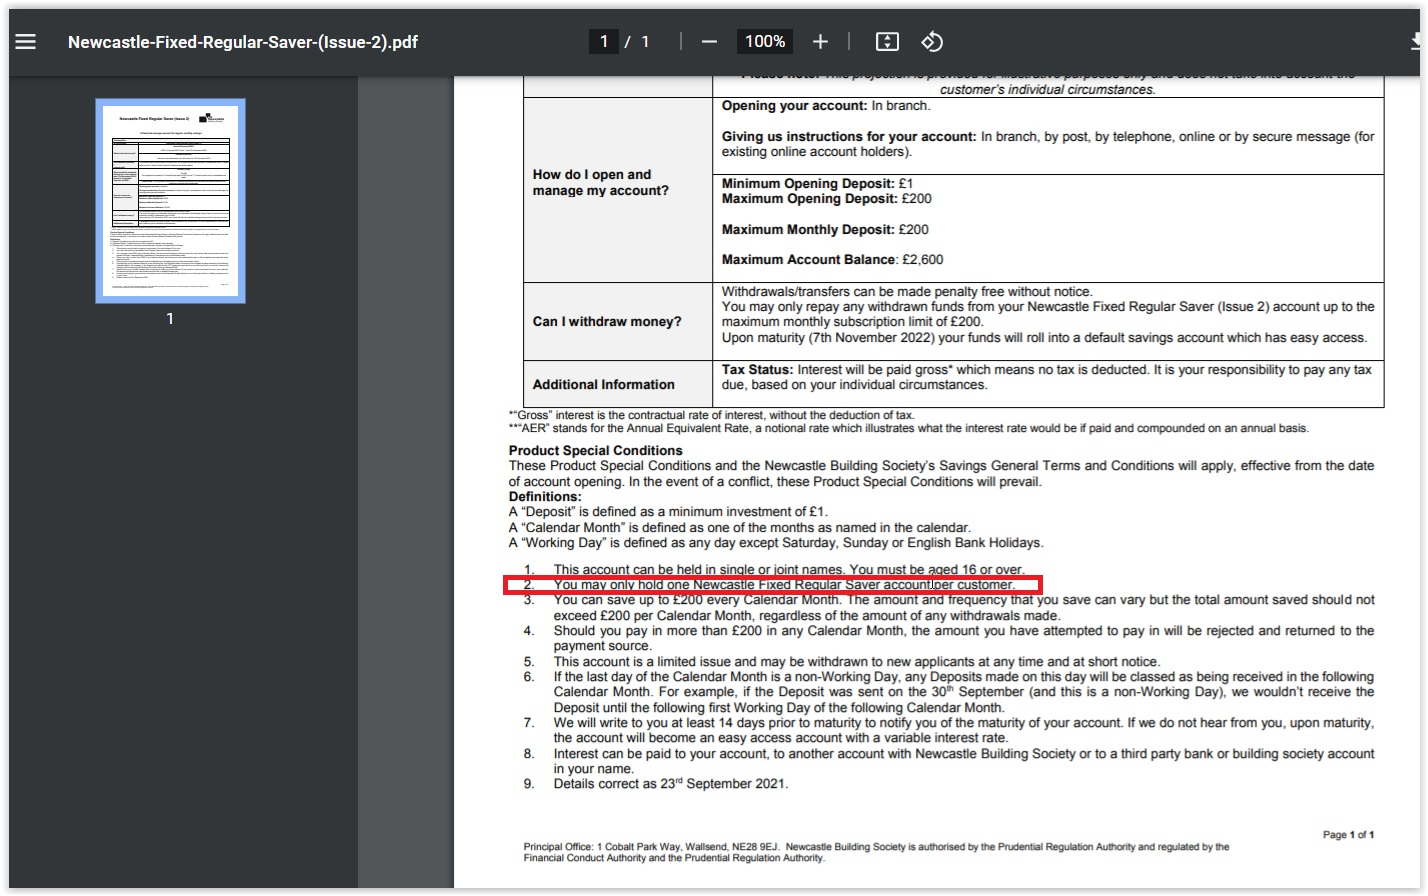Screen dimensions: 1428x896
Task: Click the '*"Gross" interest' footnote line
Action: 712,415
